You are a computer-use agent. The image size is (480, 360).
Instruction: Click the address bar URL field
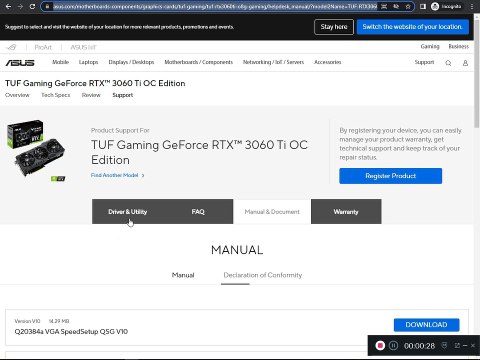pyautogui.click(x=215, y=6)
